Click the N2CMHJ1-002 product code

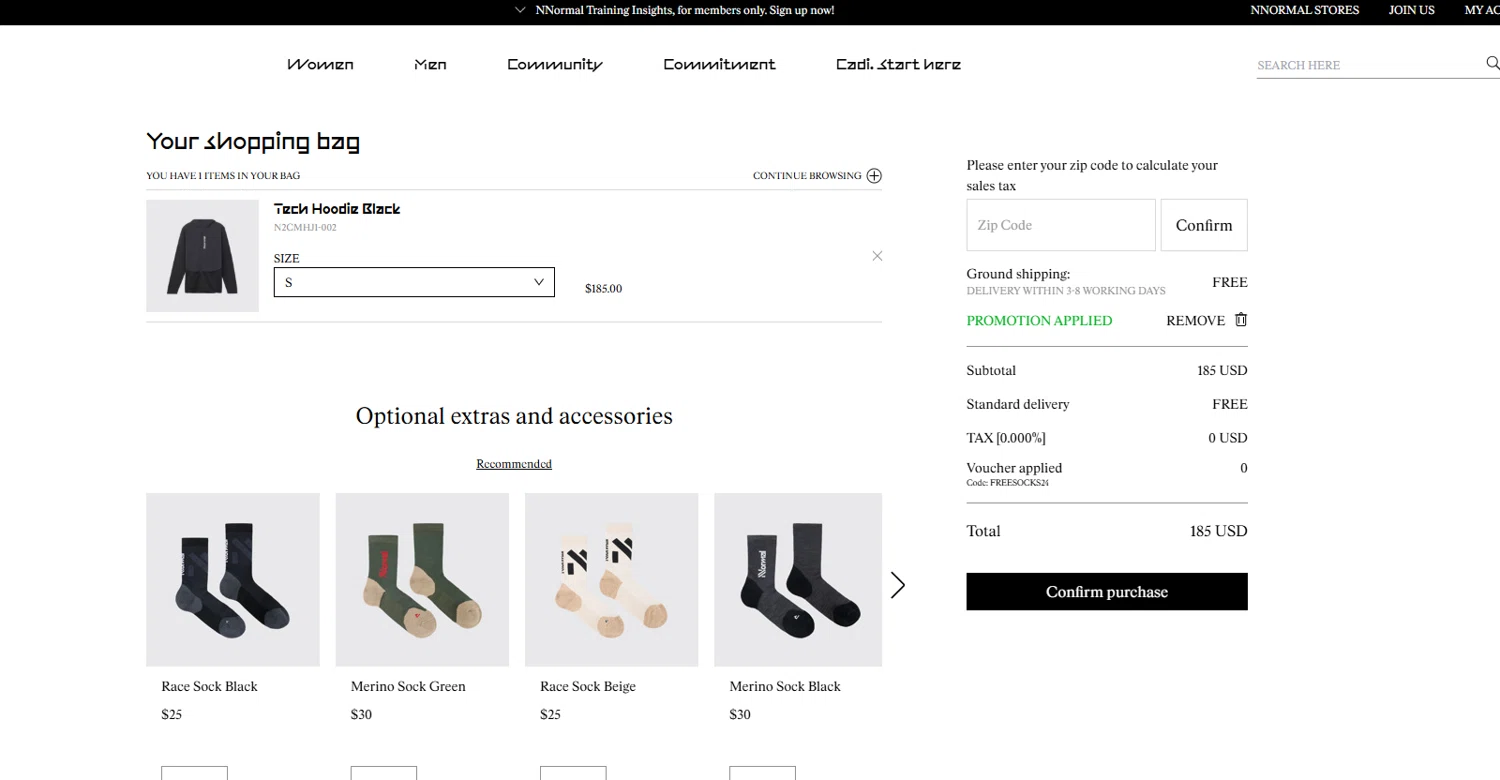coord(305,228)
